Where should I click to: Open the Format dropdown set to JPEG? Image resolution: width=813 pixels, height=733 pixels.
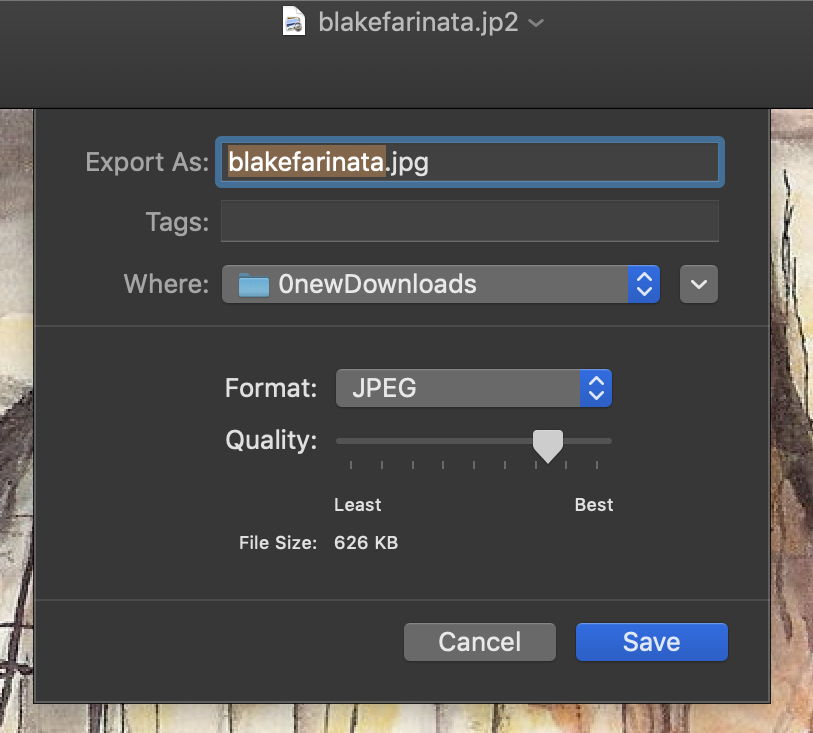(458, 388)
